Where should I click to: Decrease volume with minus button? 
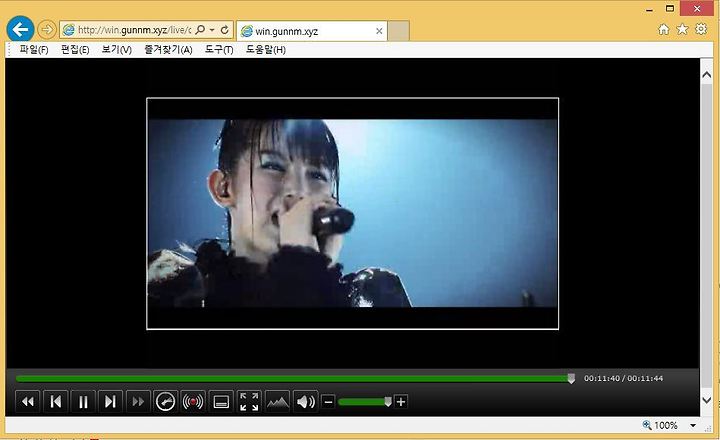pos(328,402)
